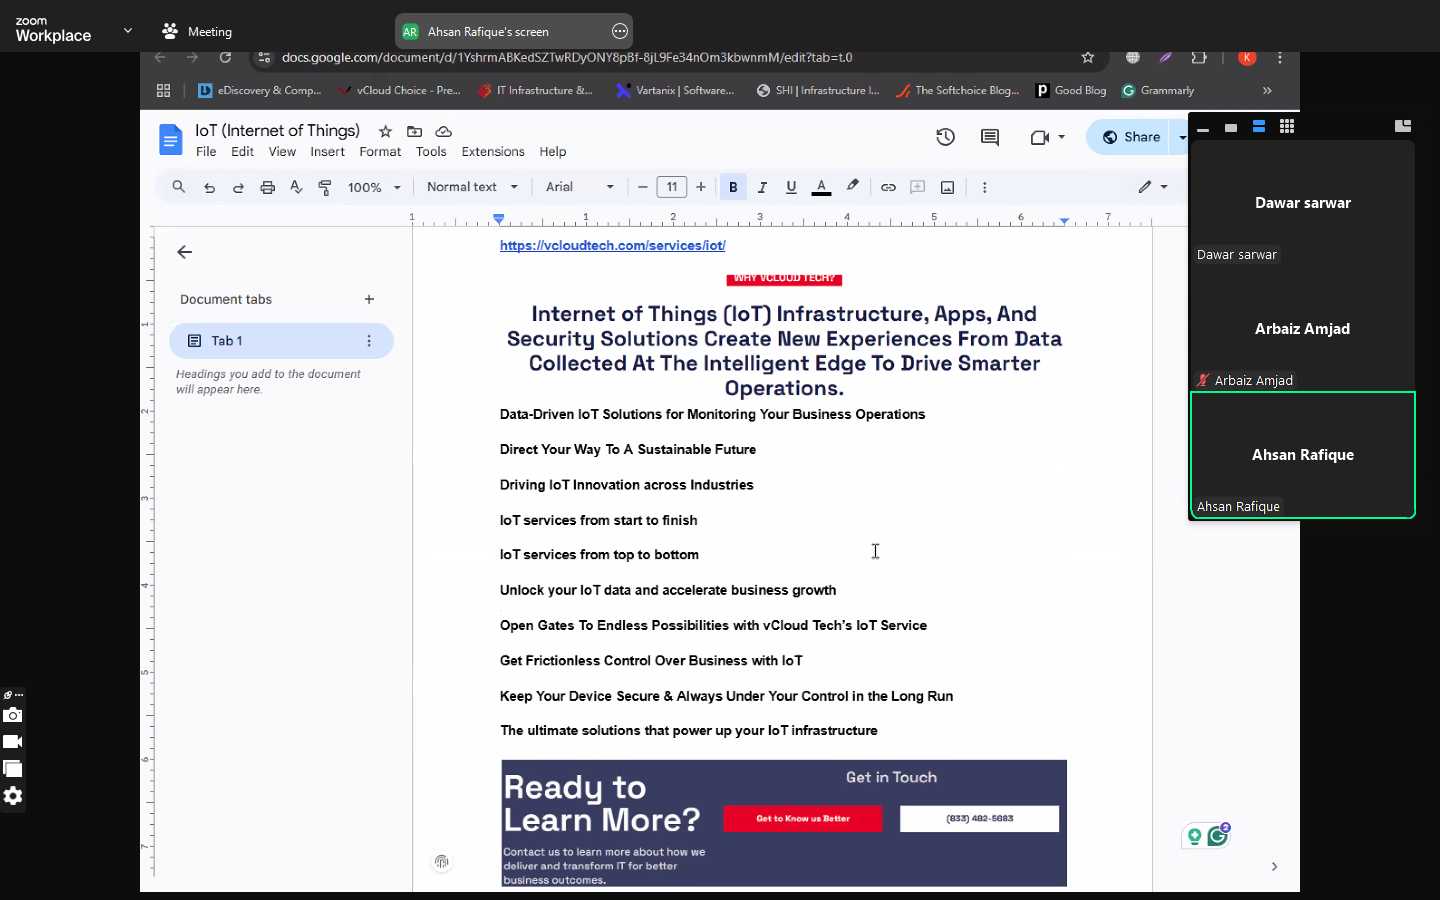Viewport: 1440px width, 900px height.
Task: Reload the browser page
Action: (x=226, y=58)
